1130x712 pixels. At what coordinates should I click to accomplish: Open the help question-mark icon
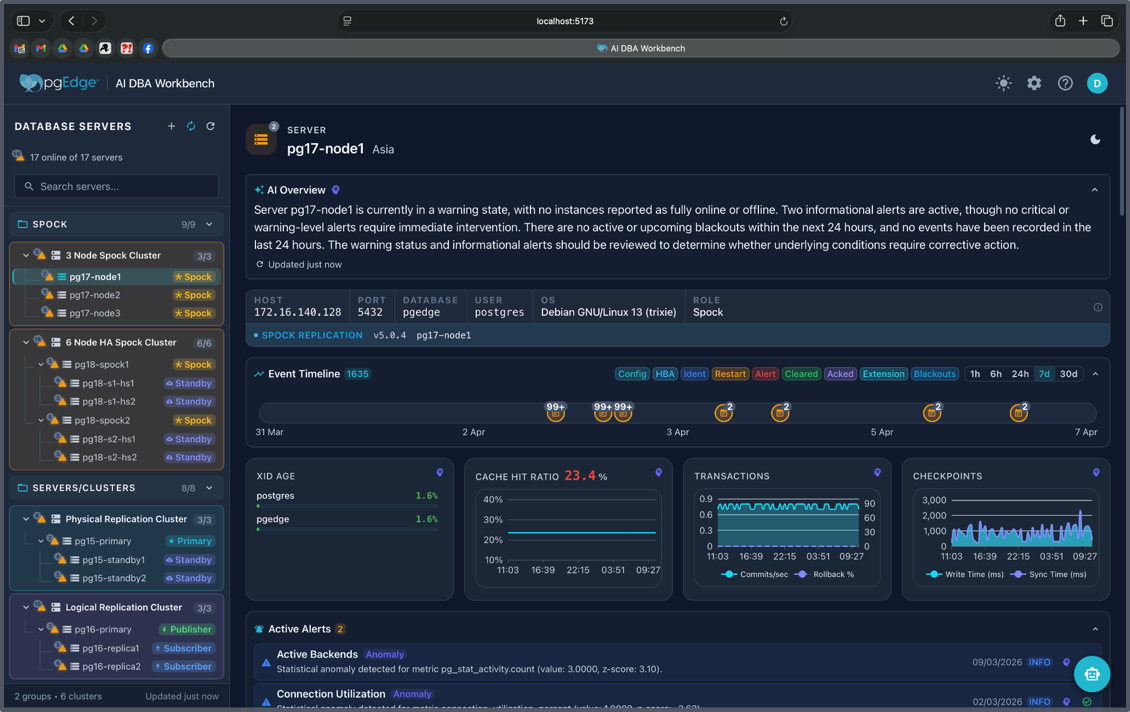click(1065, 83)
